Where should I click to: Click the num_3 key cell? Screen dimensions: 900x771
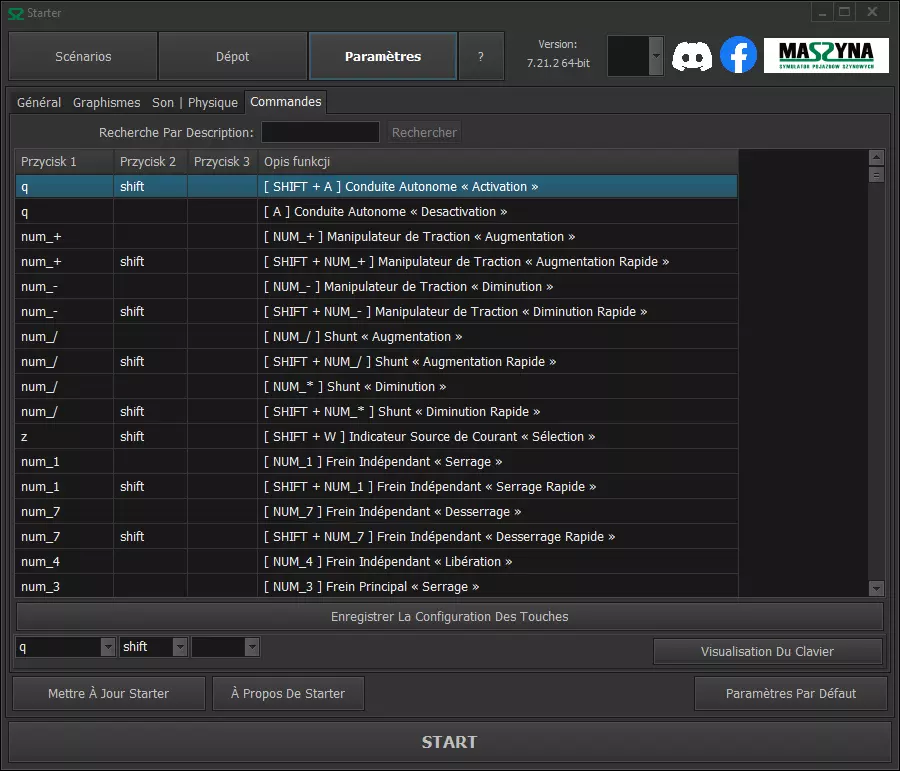coord(64,586)
